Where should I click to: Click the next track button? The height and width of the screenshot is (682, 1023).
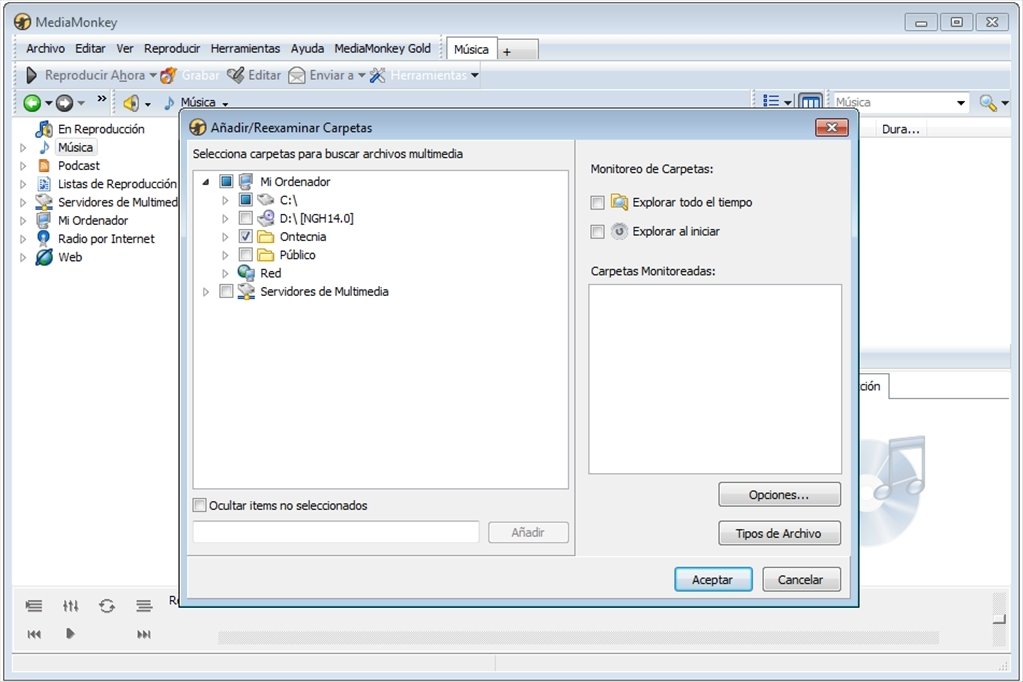click(144, 634)
